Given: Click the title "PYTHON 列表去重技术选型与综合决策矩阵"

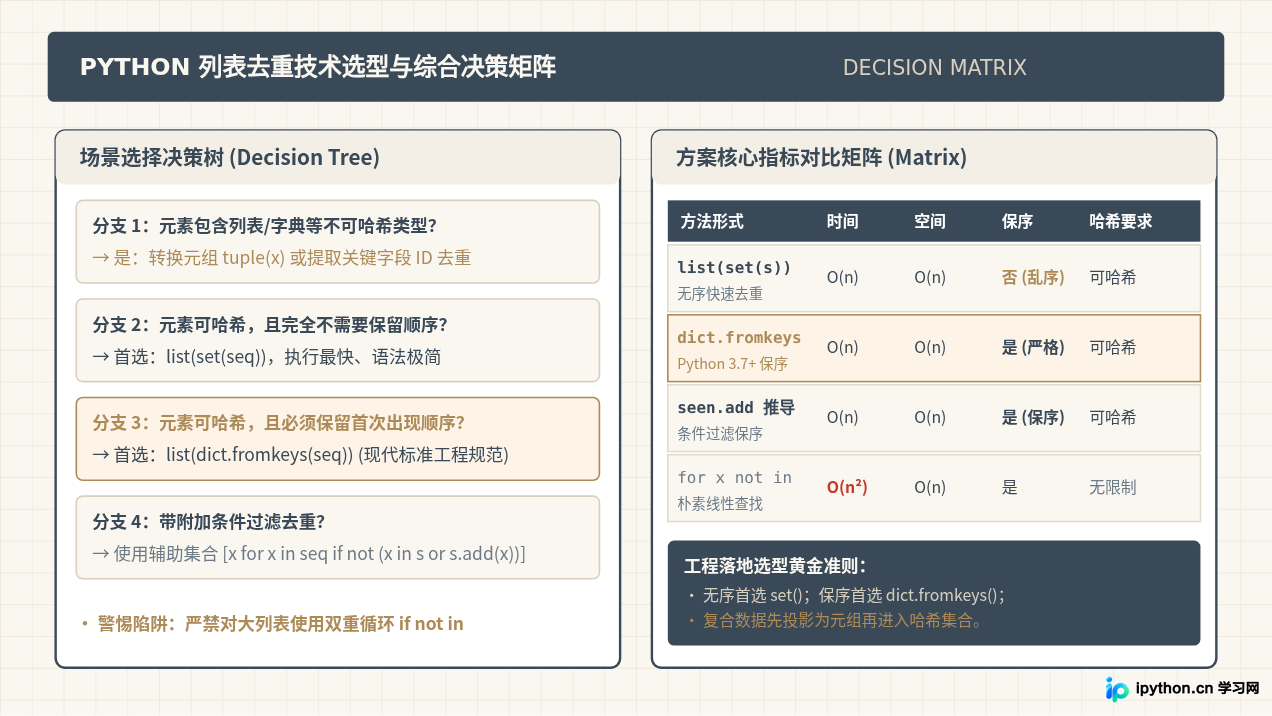Looking at the screenshot, I should click(x=318, y=67).
